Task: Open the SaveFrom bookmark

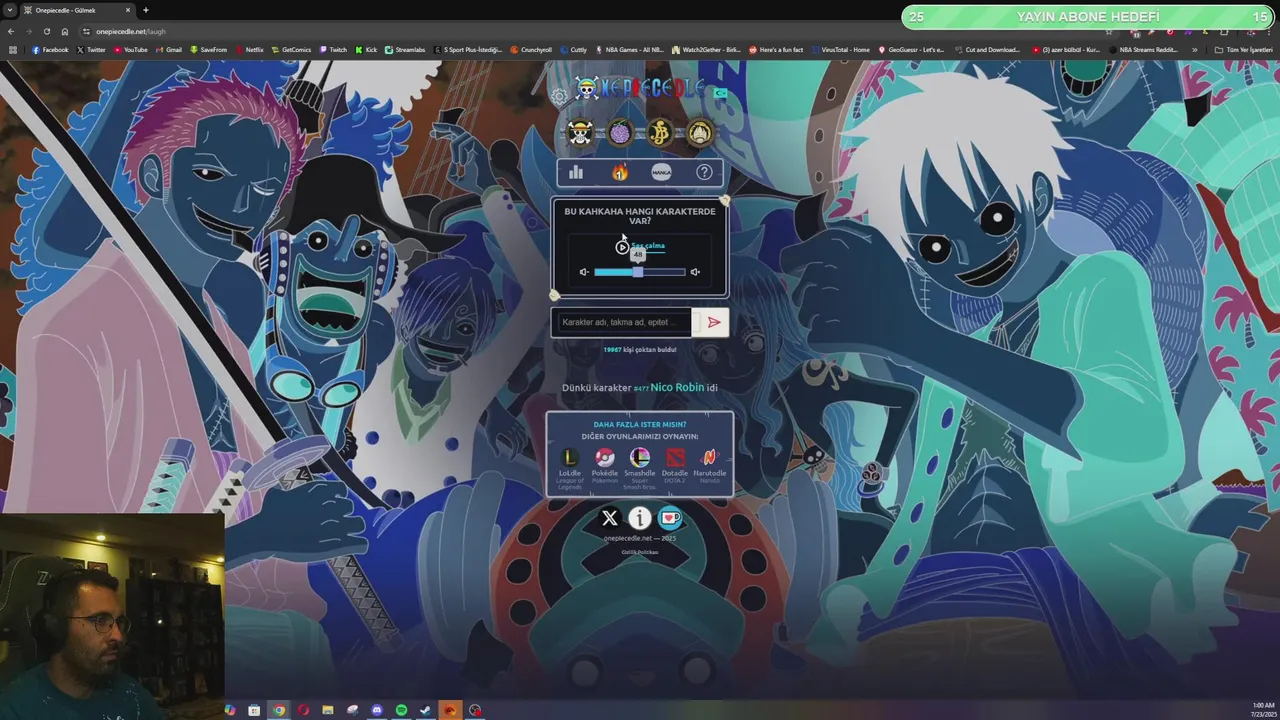Action: point(209,49)
